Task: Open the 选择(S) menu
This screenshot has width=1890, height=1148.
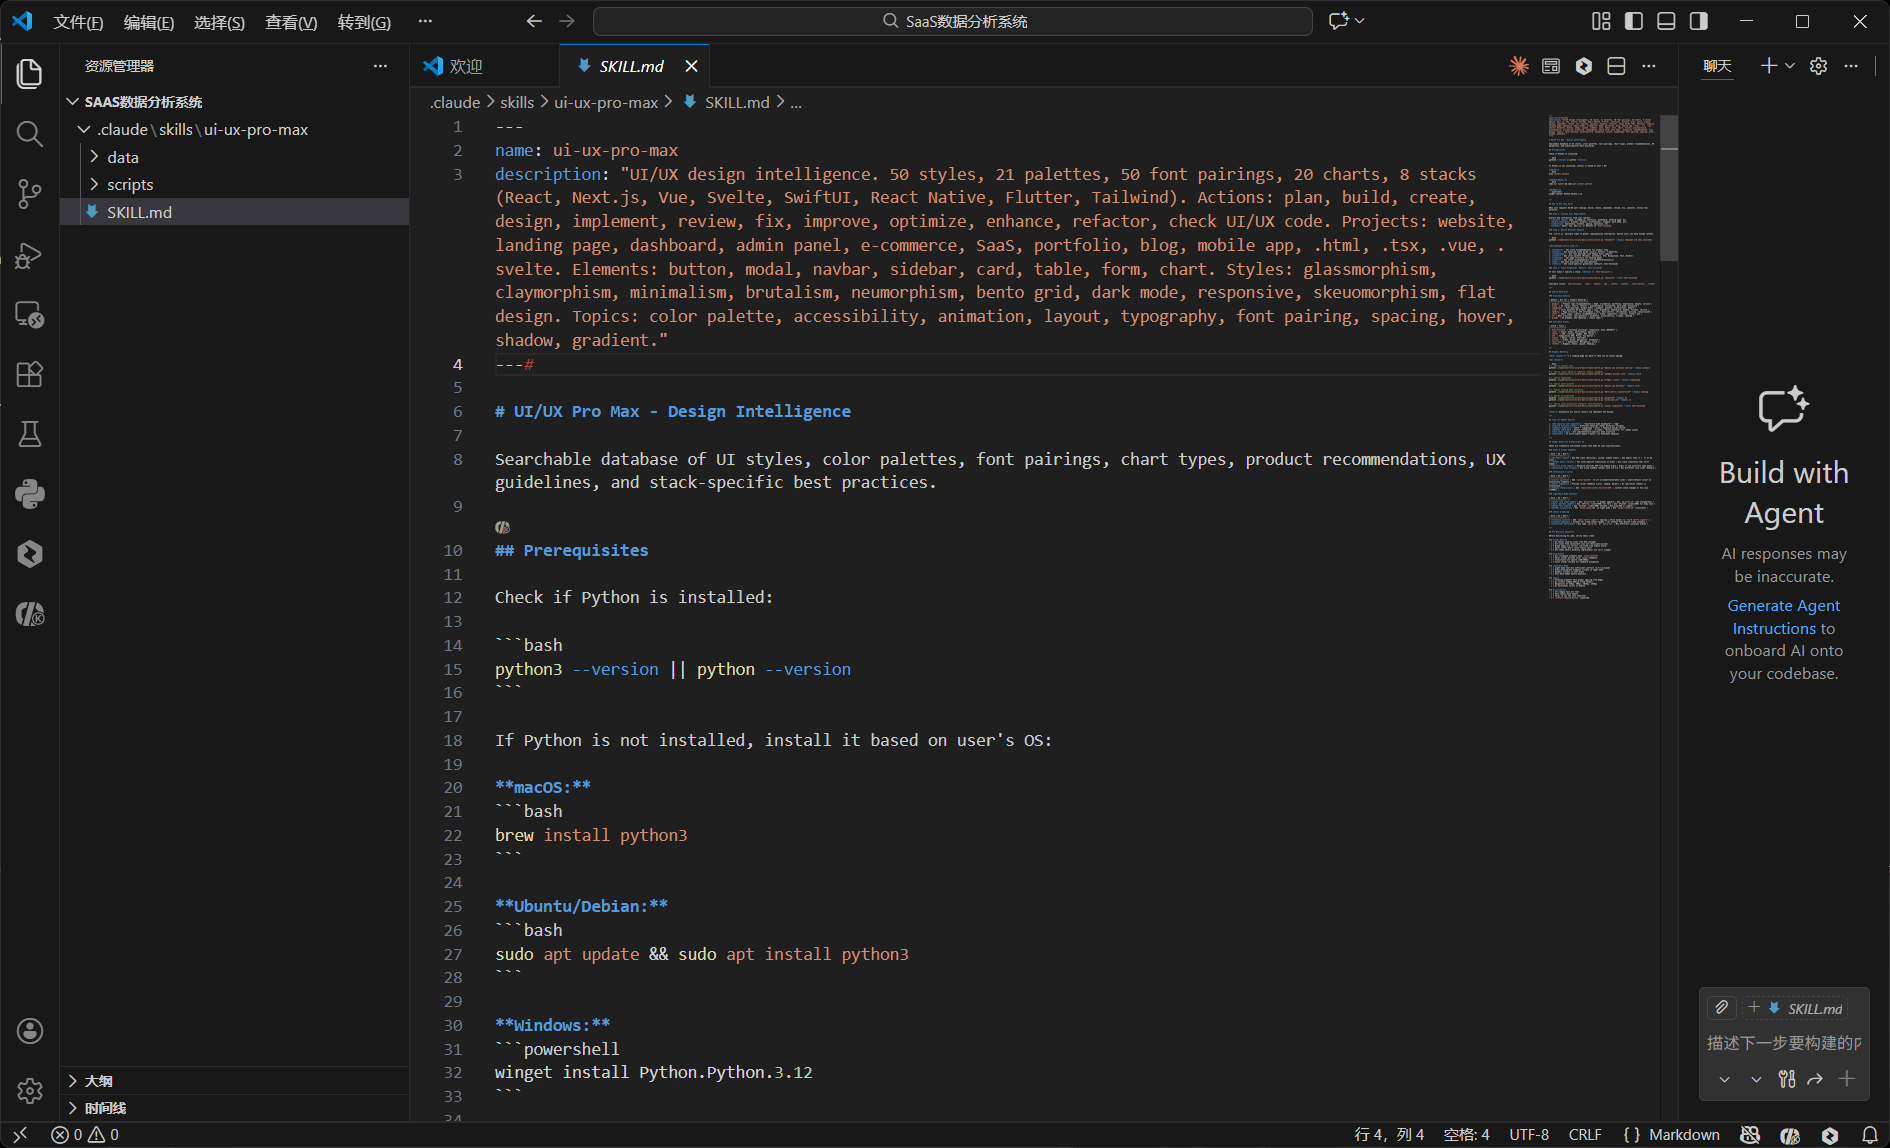Action: tap(219, 22)
